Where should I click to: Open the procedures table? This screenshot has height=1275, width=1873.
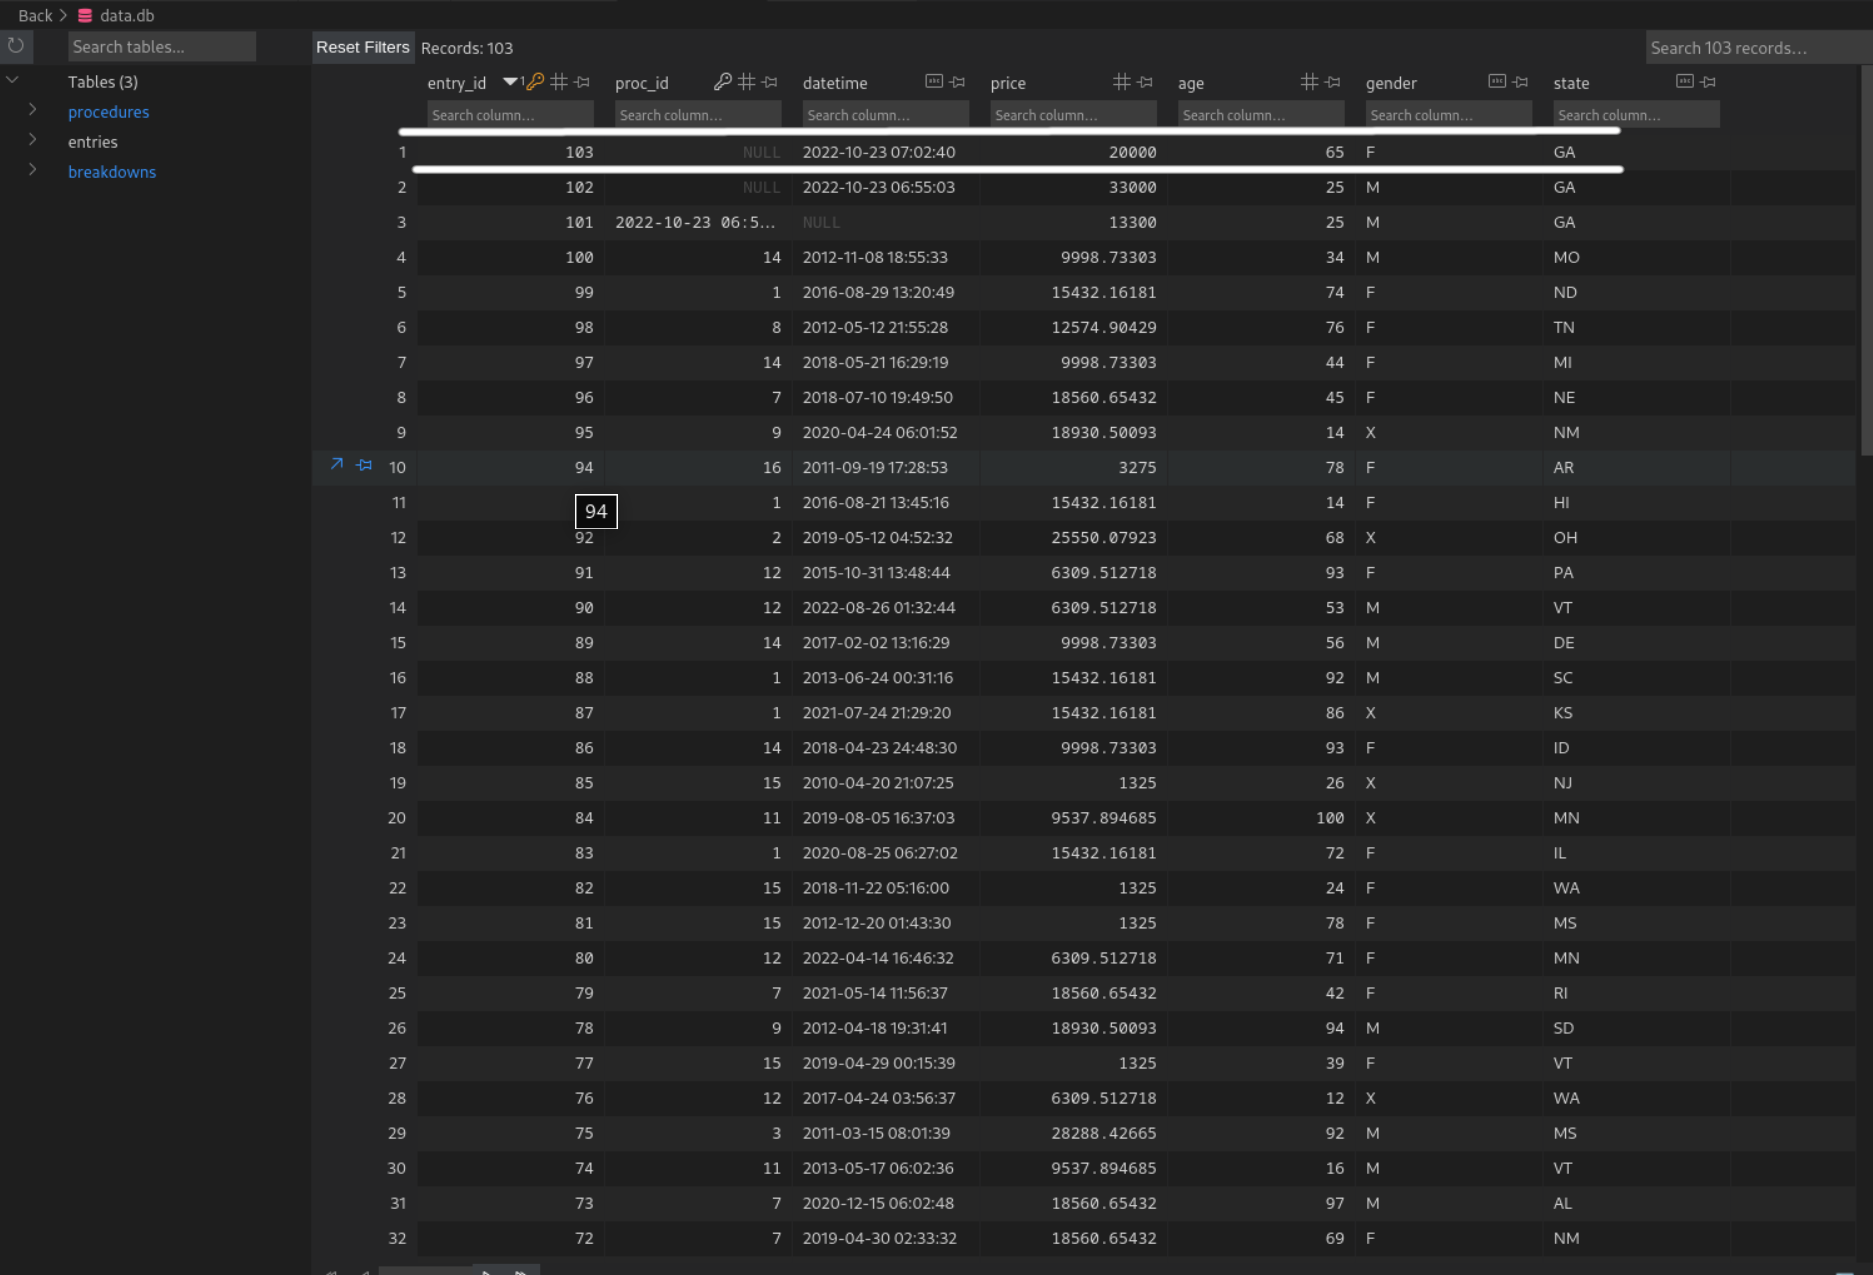tap(108, 112)
